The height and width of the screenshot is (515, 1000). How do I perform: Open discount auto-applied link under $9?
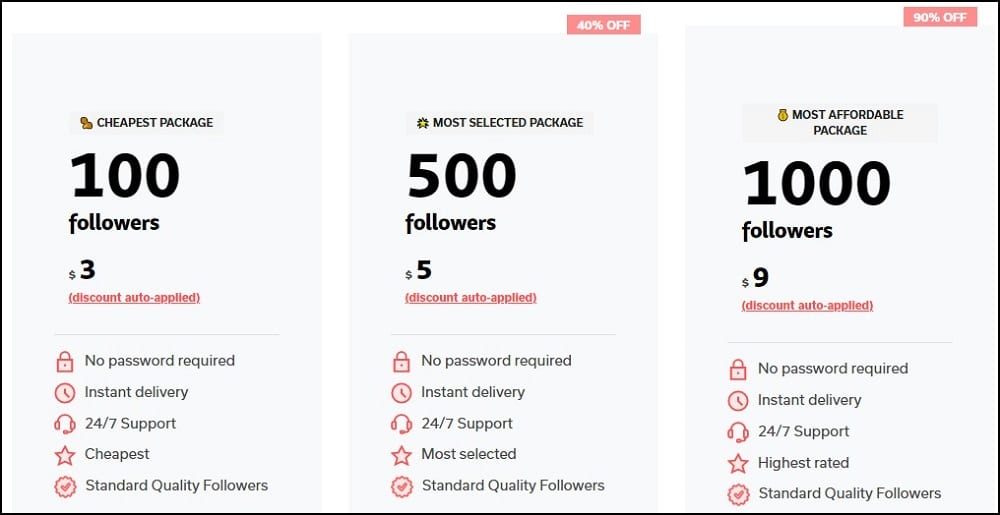[x=807, y=305]
